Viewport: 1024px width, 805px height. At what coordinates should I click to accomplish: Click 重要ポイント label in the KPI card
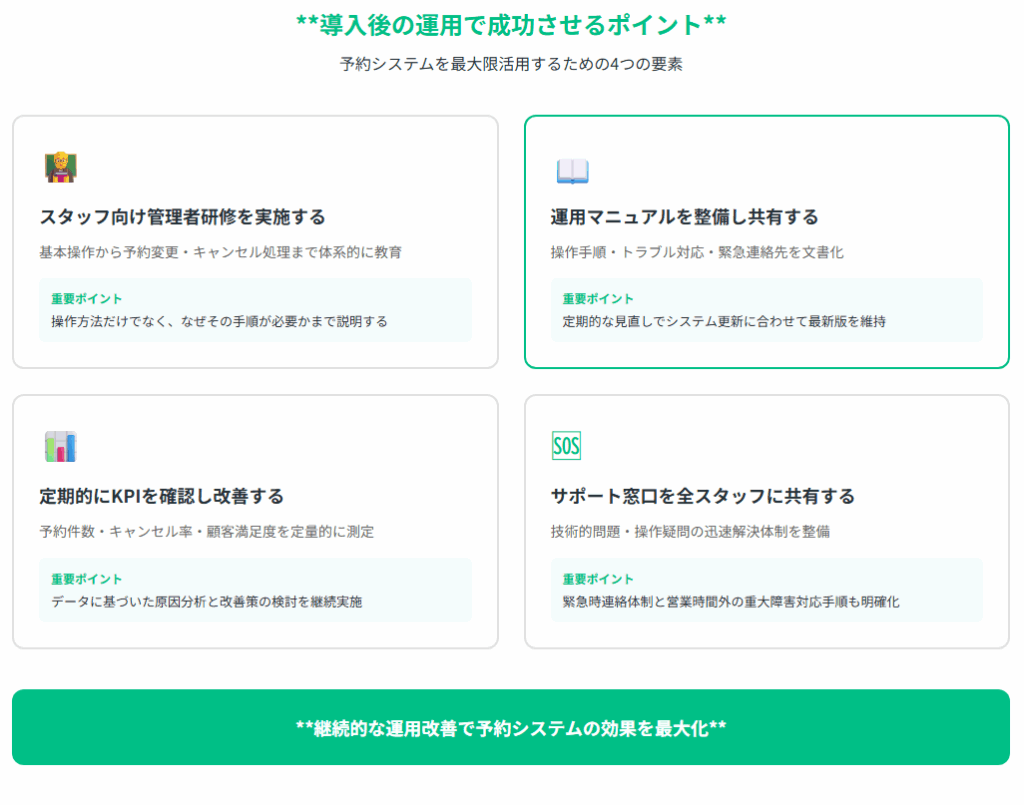click(86, 579)
